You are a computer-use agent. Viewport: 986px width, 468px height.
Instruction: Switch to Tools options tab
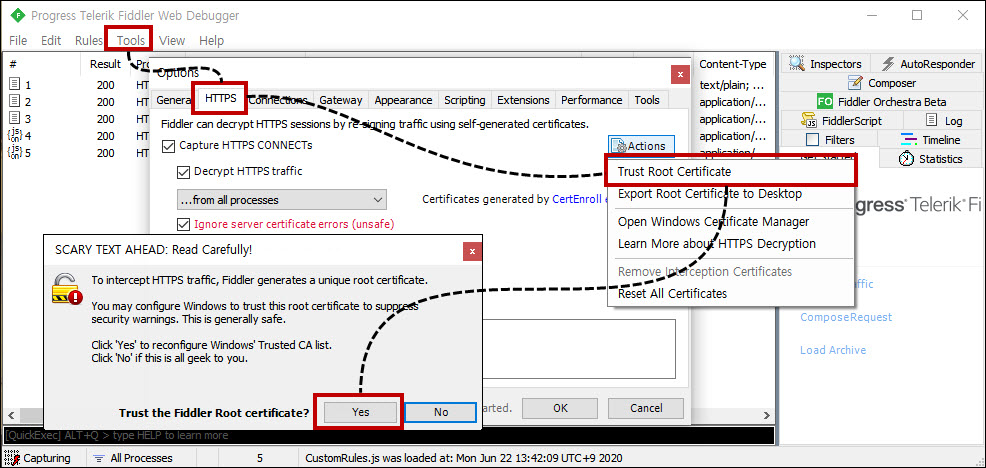point(647,100)
